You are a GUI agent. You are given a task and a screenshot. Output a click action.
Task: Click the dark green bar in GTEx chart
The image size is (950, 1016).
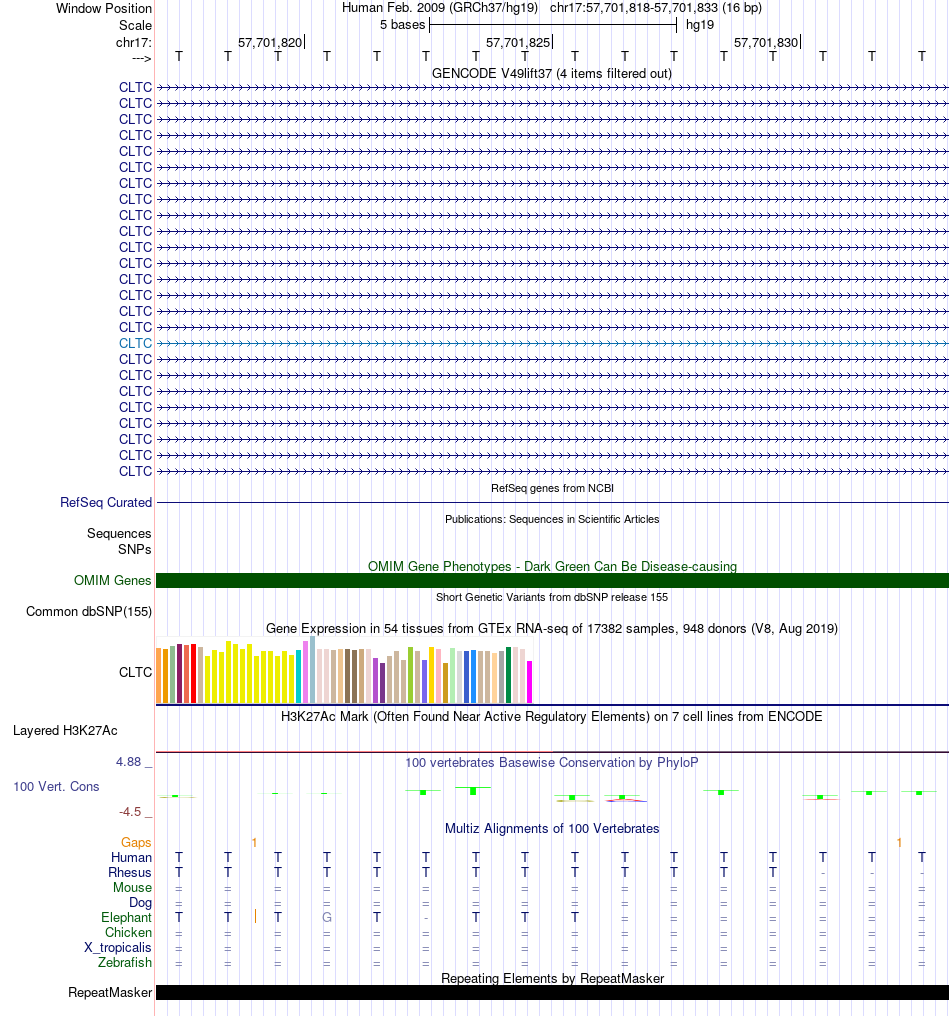click(509, 675)
